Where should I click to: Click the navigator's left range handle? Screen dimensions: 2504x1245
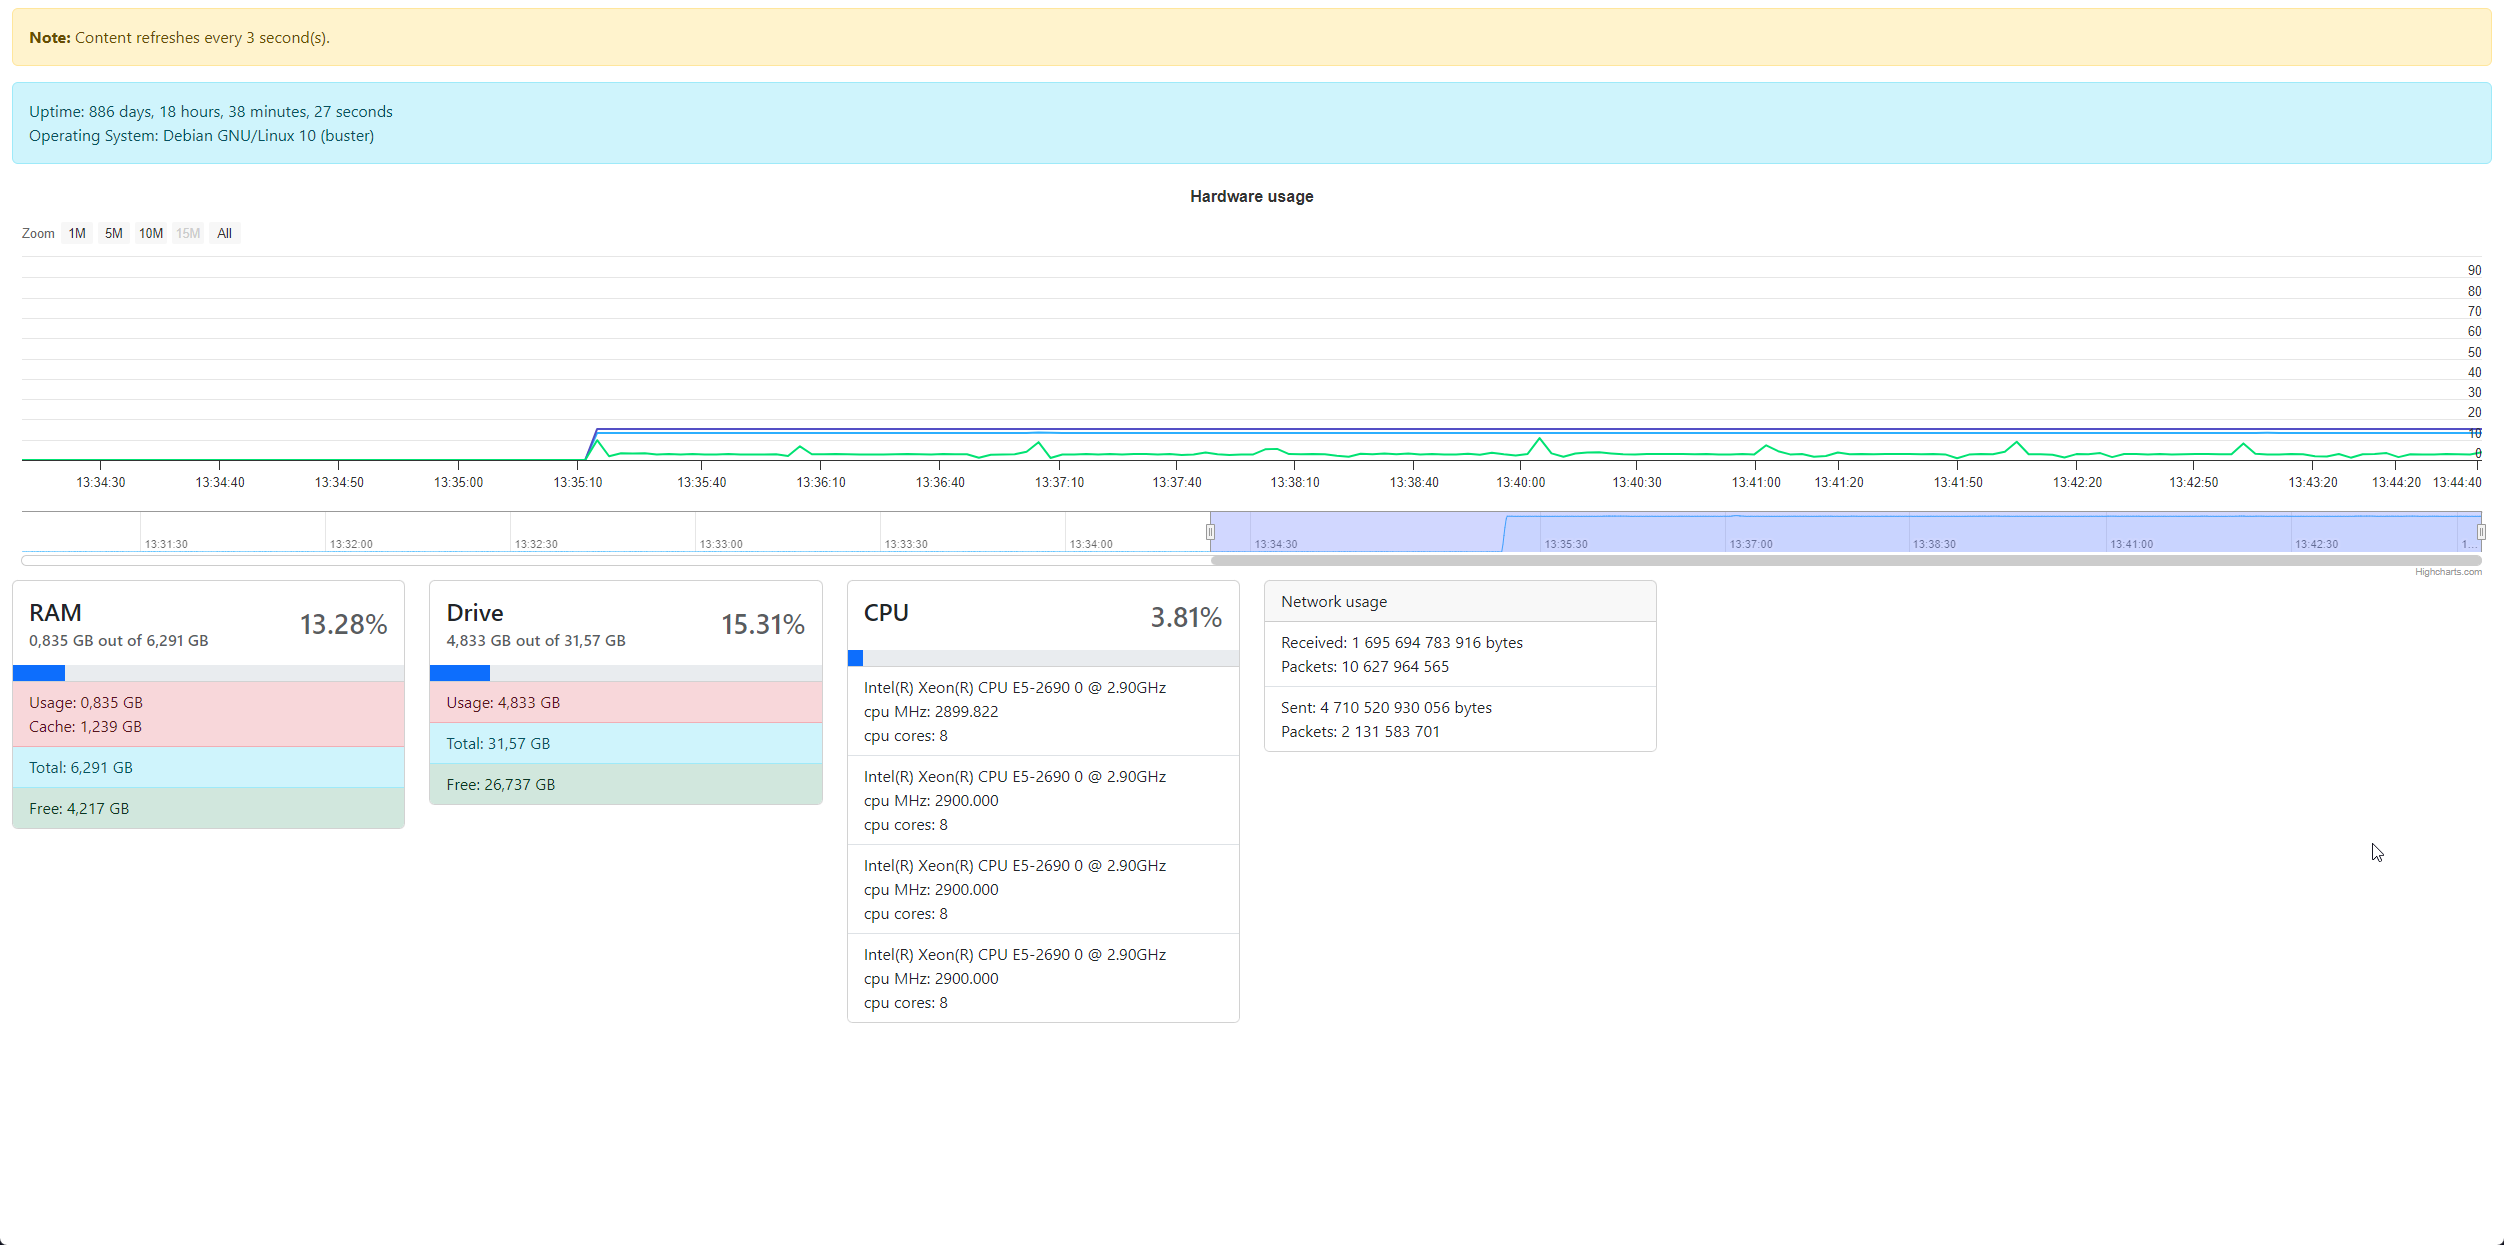click(1210, 532)
